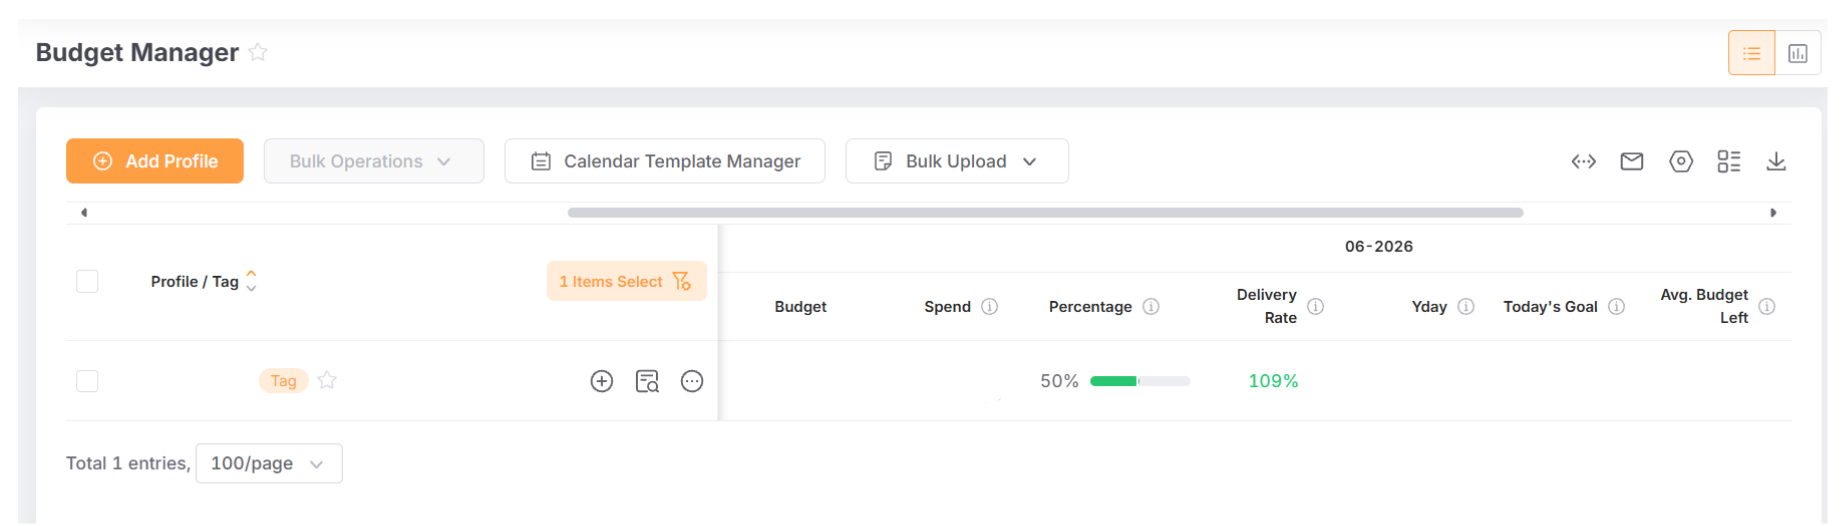Click the 1 Items Select filter button

pyautogui.click(x=627, y=281)
